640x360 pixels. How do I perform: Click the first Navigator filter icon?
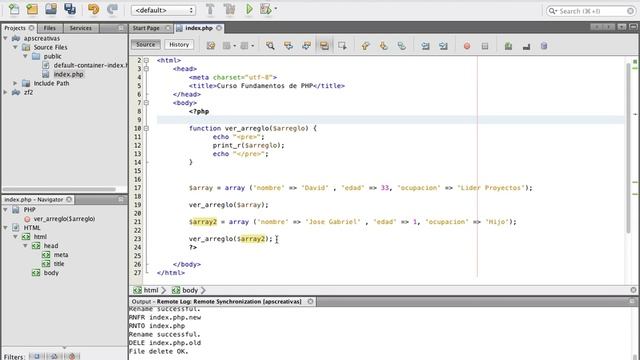pyautogui.click(x=36, y=356)
